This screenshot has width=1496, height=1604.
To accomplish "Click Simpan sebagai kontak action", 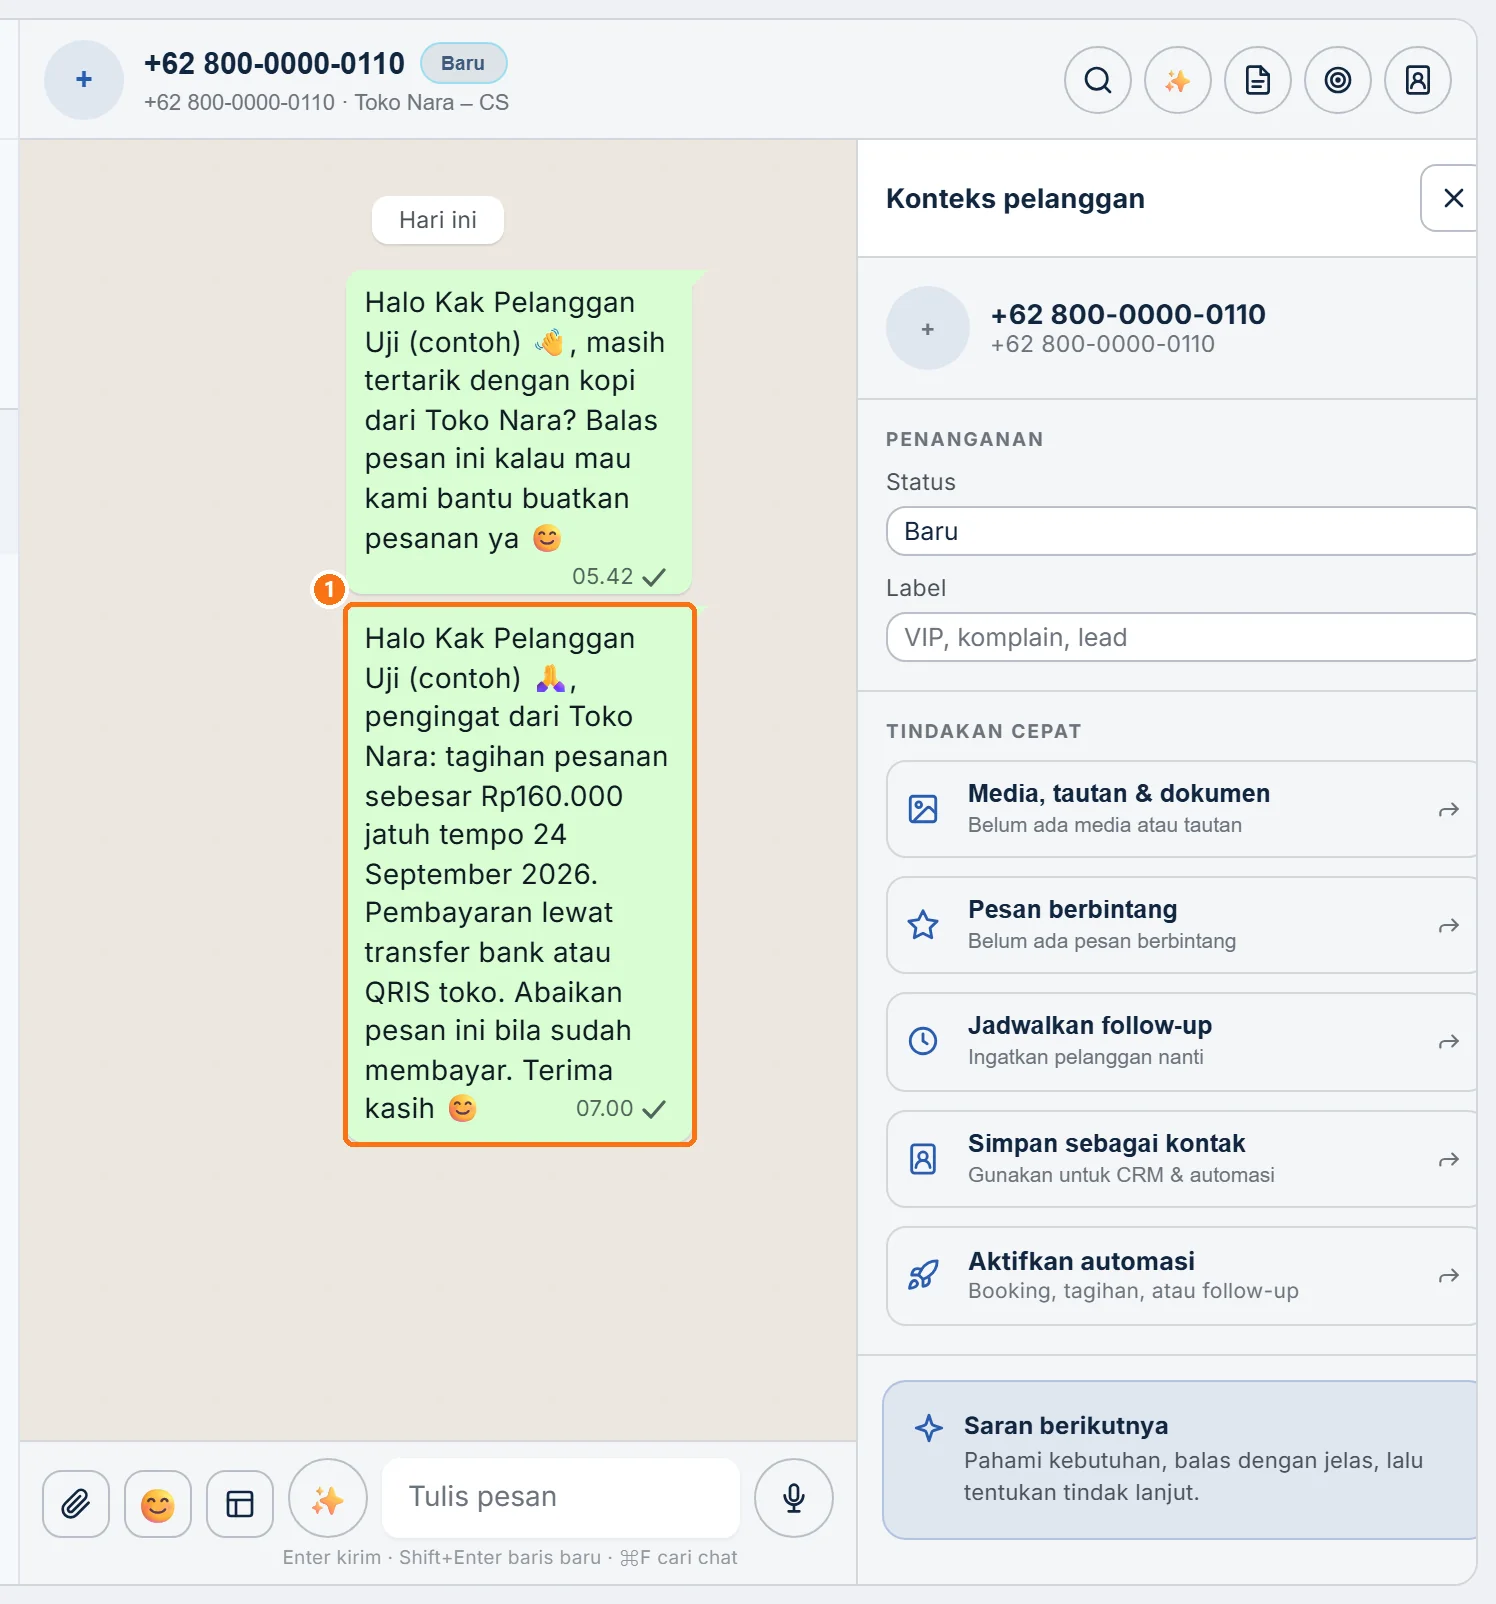I will 1181,1159.
